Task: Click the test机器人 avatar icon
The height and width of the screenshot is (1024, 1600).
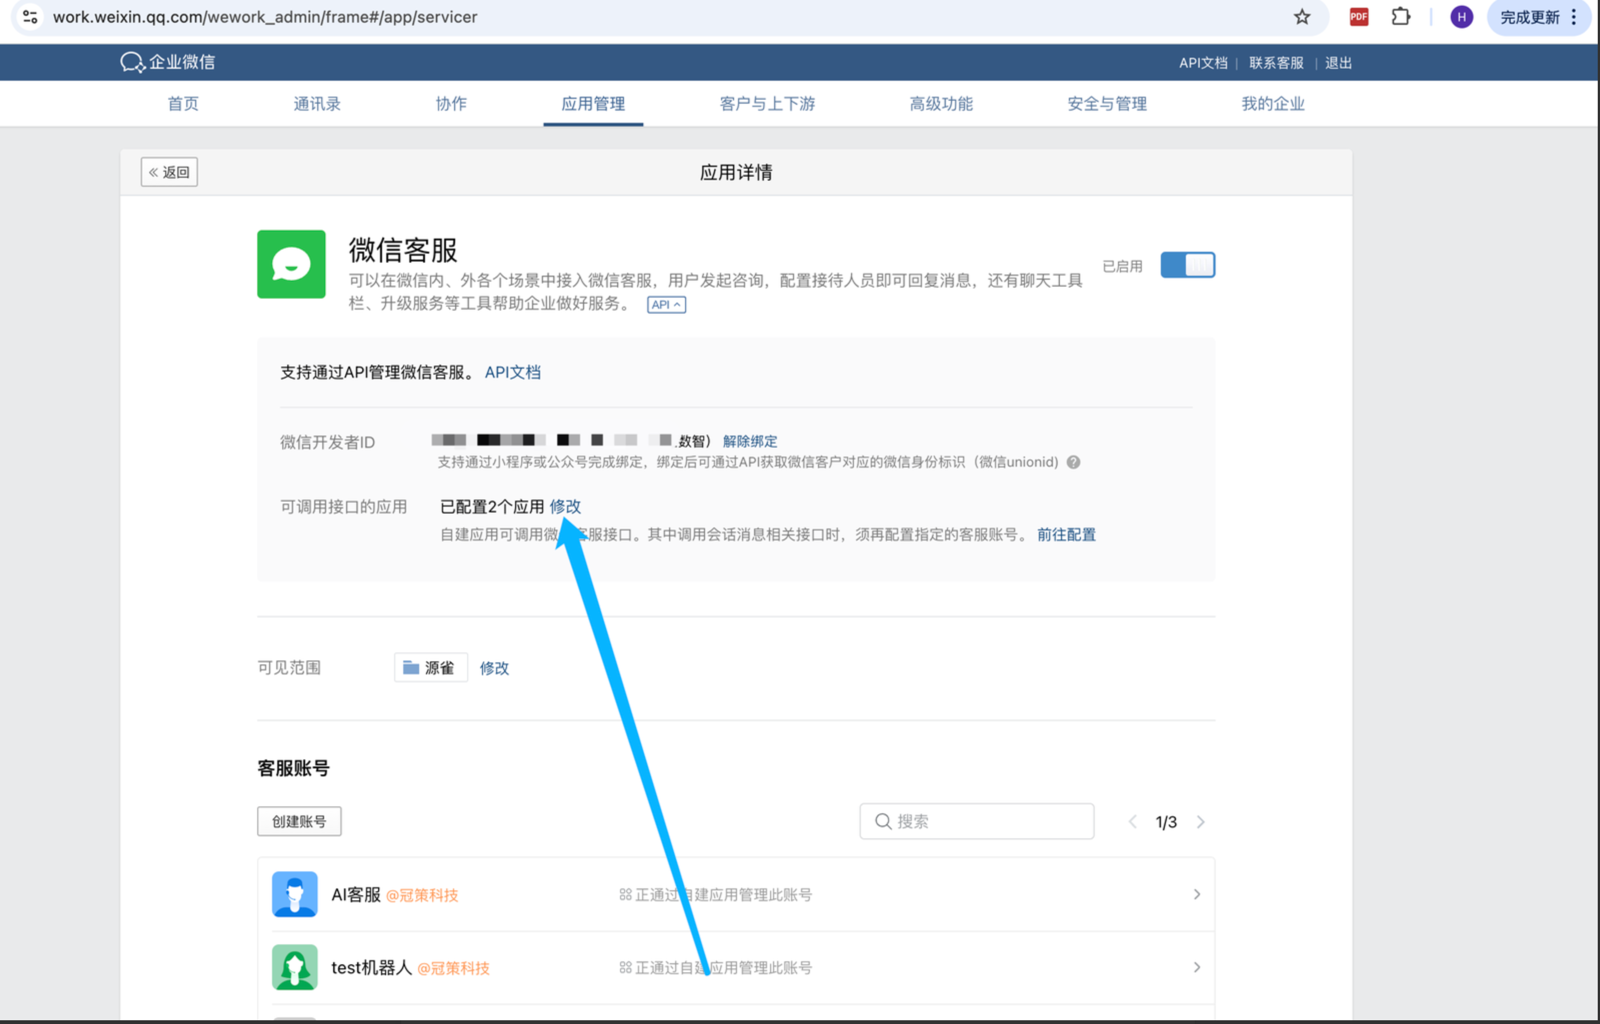Action: point(295,967)
